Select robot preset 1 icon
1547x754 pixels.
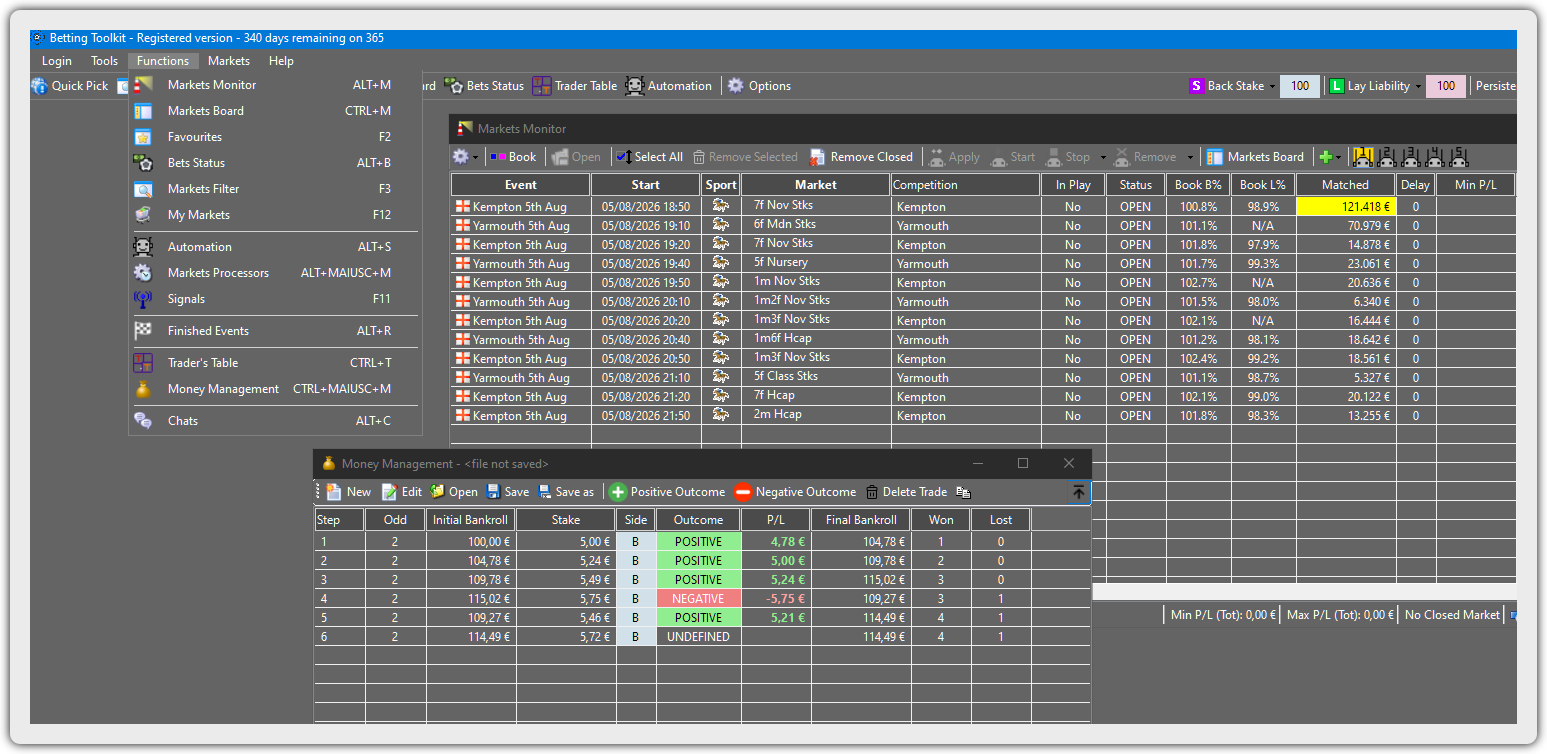click(x=1362, y=157)
